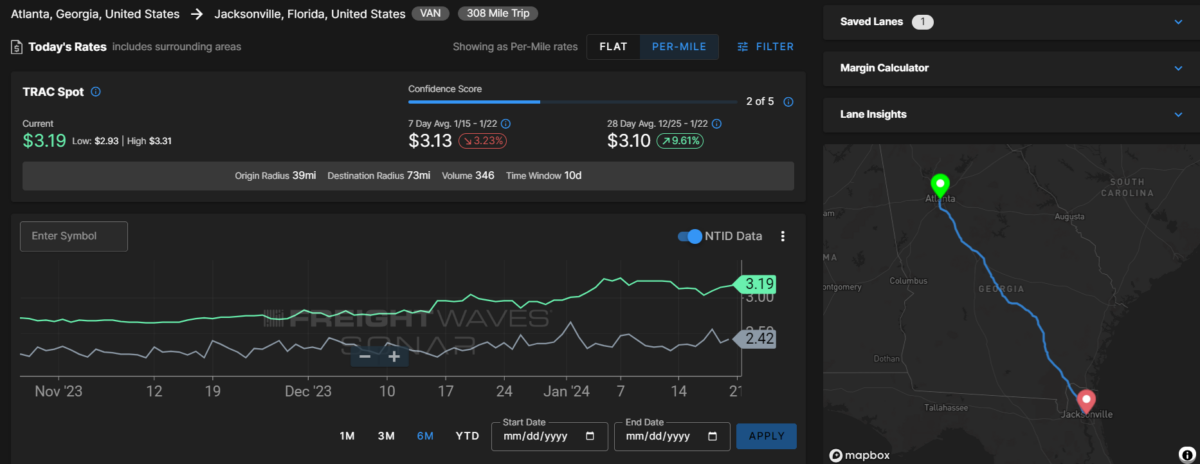Screen dimensions: 1200x464
Task: Click the green Atlanta origin map pin
Action: (940, 186)
